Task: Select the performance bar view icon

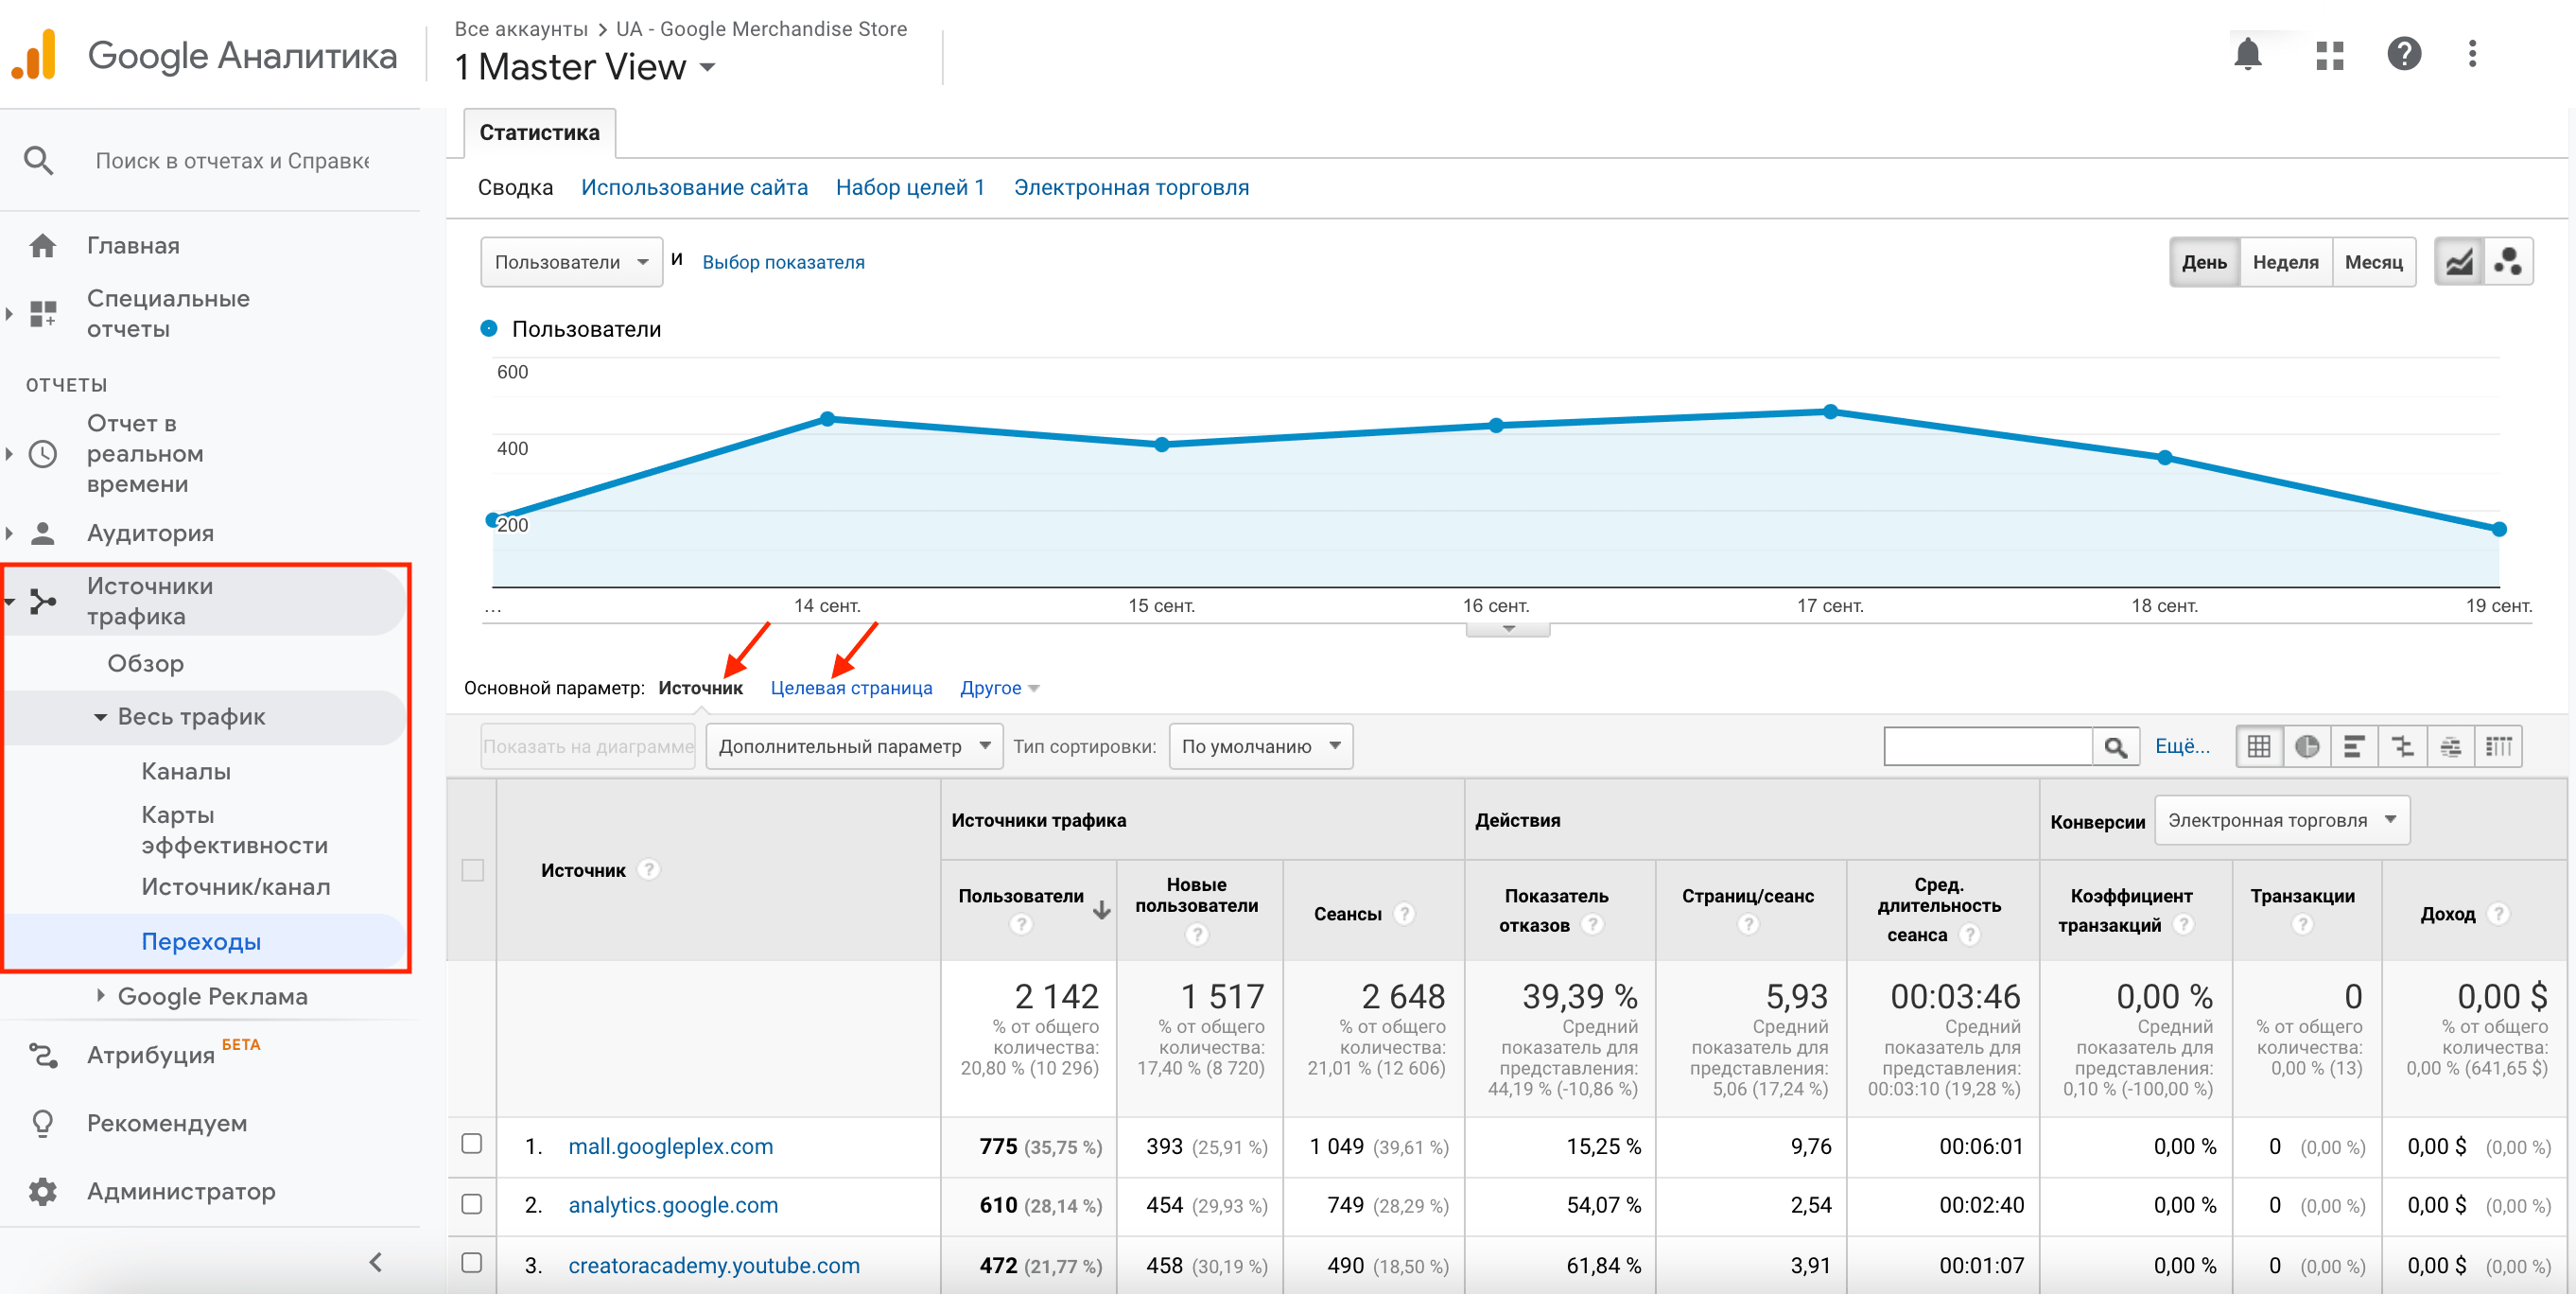Action: (x=2354, y=746)
